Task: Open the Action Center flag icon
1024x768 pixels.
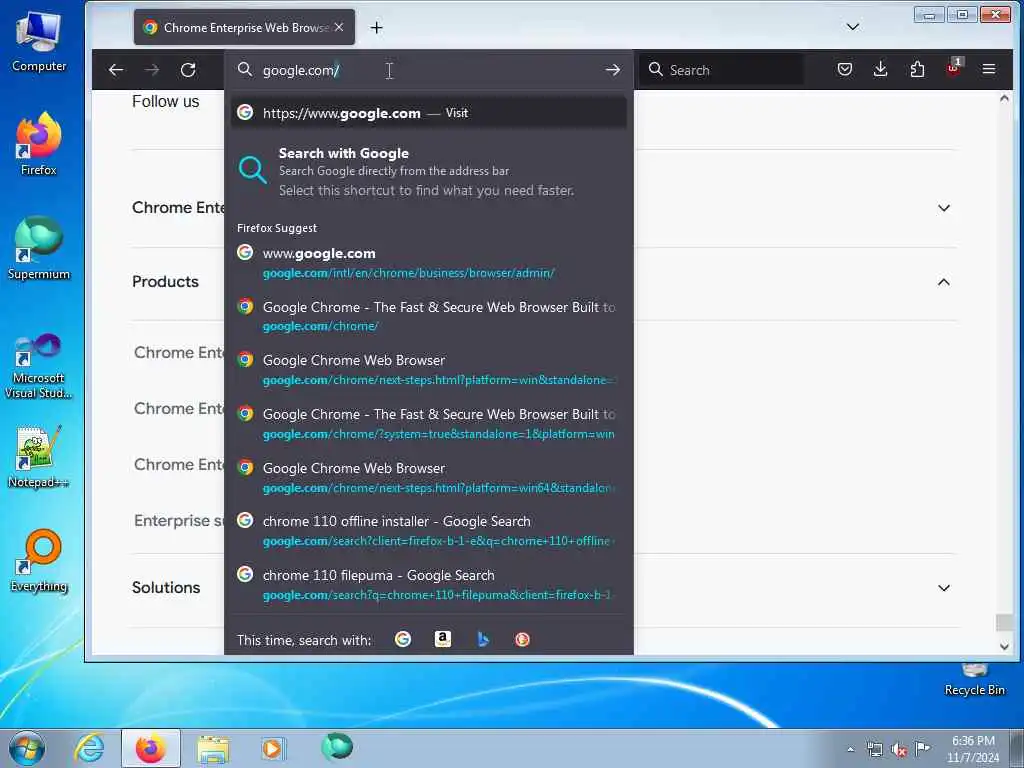Action: [923, 748]
